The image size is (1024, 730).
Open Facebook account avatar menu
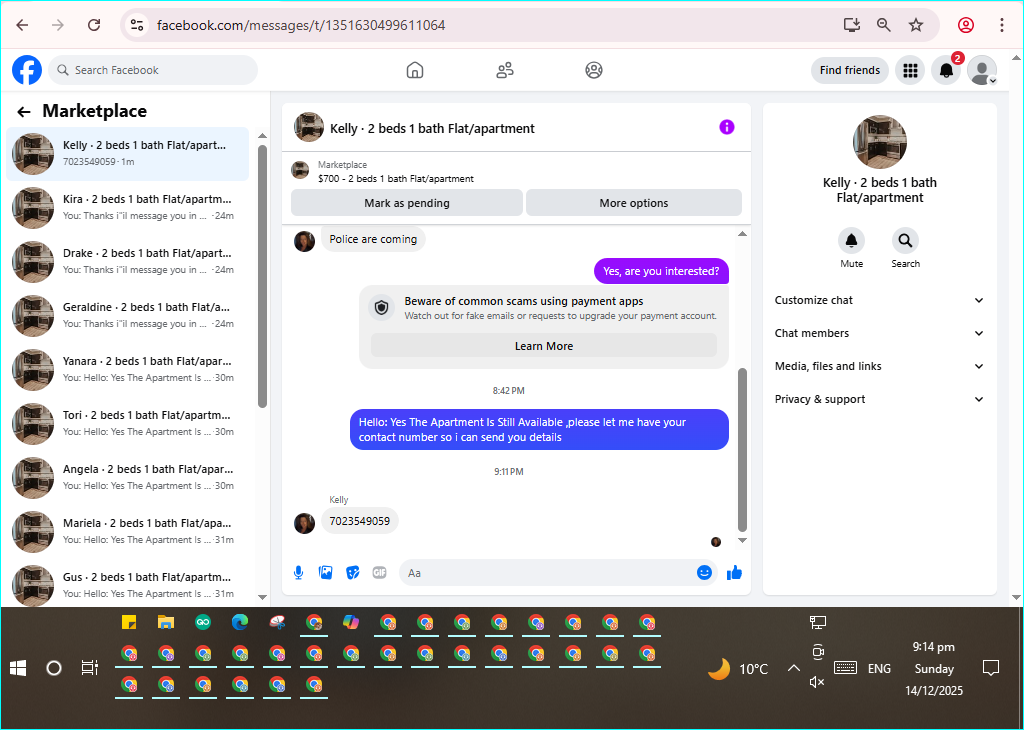982,70
